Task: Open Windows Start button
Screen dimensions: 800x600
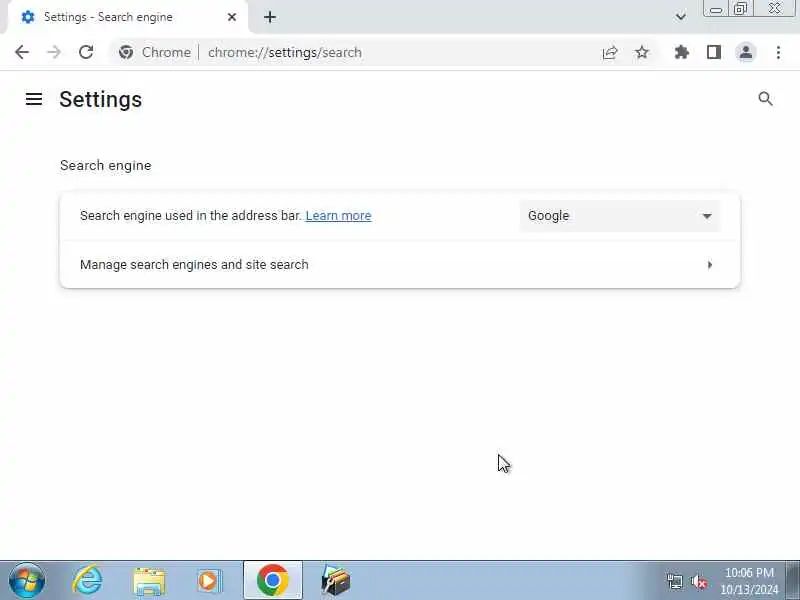Action: (x=27, y=581)
